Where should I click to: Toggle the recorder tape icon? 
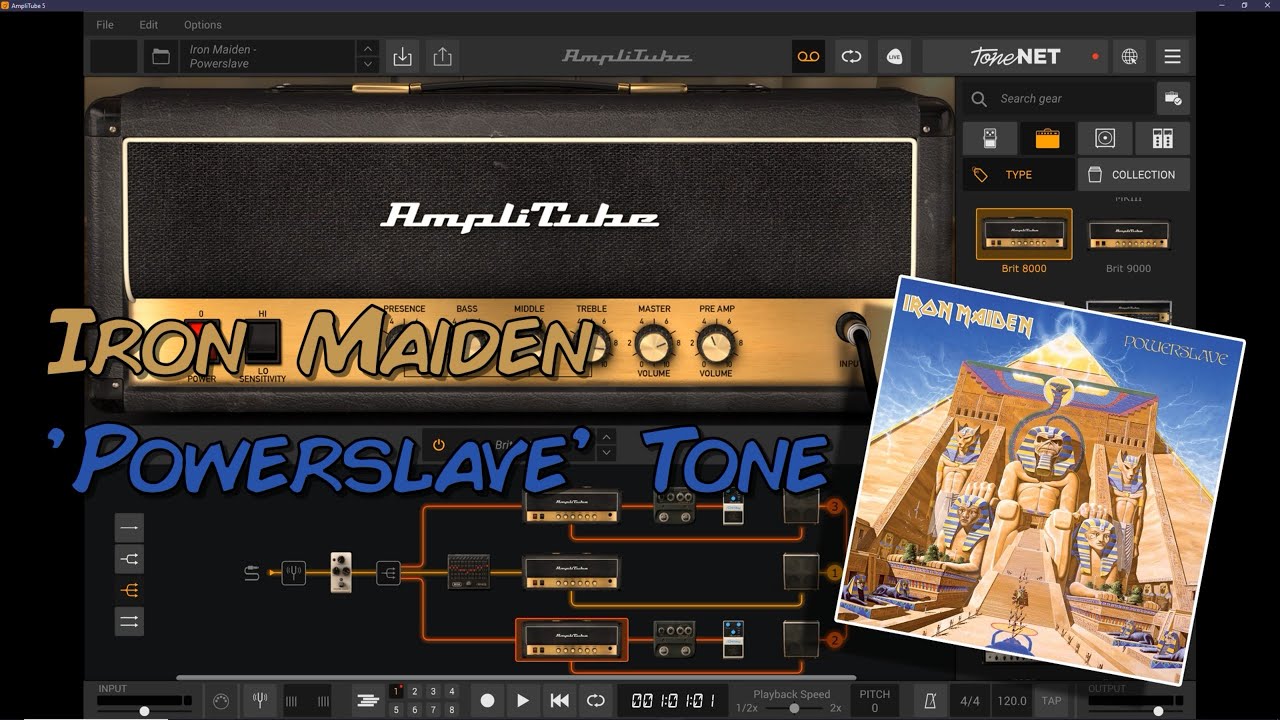point(808,57)
